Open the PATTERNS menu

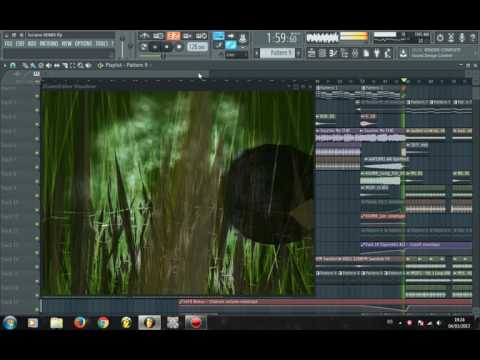49,44
